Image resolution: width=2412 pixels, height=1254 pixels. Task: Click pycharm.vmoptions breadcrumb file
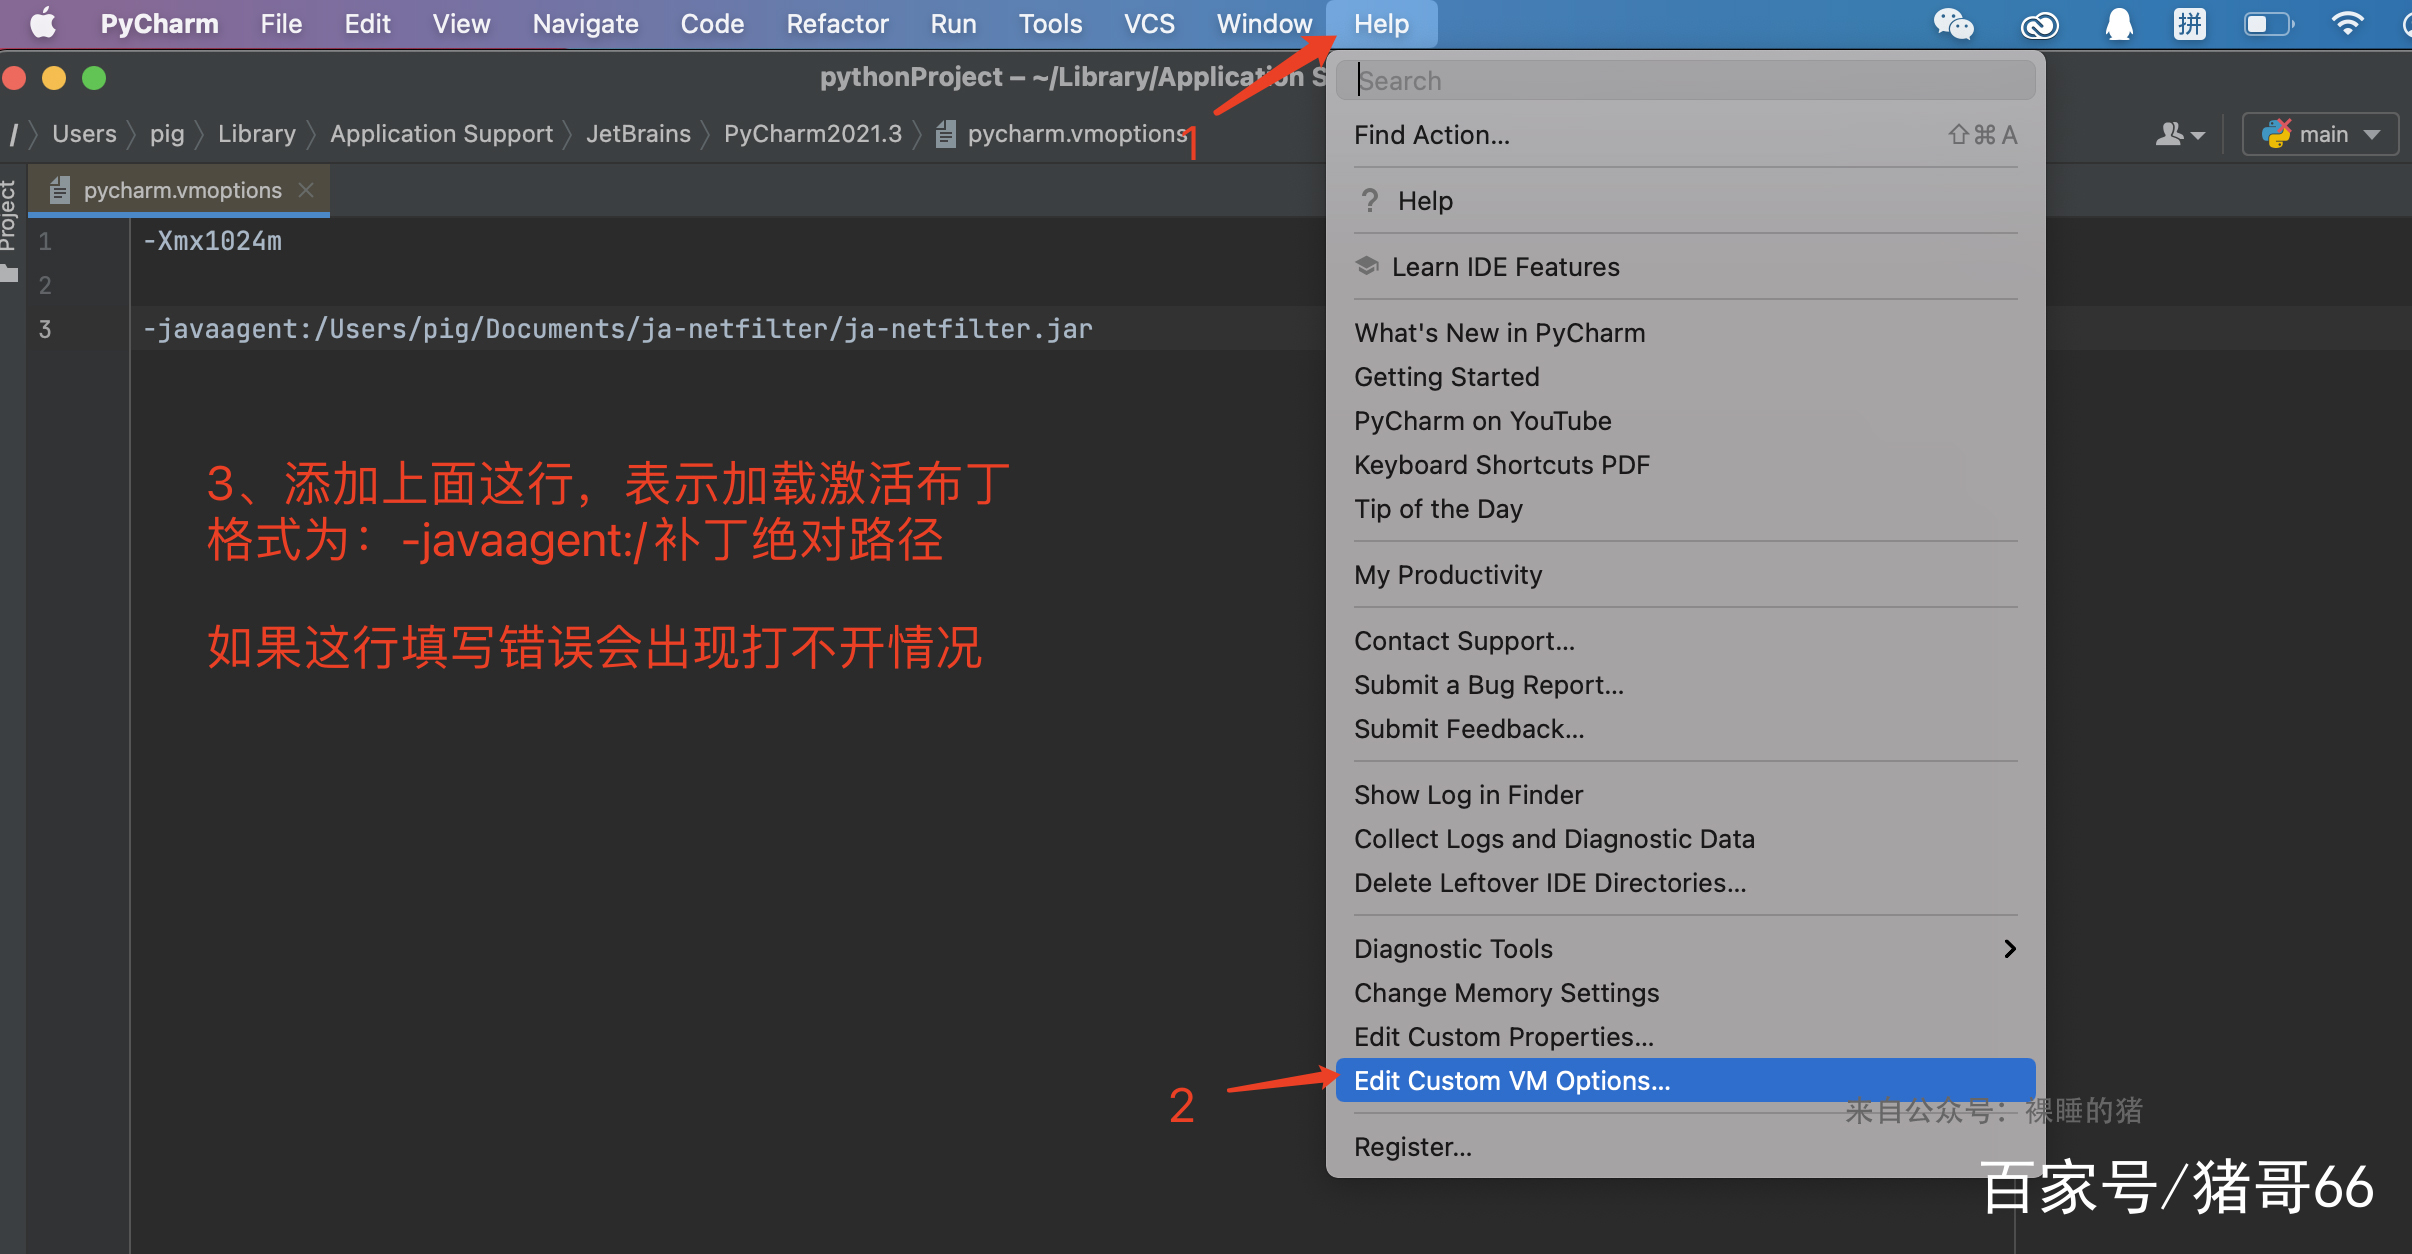point(1062,133)
